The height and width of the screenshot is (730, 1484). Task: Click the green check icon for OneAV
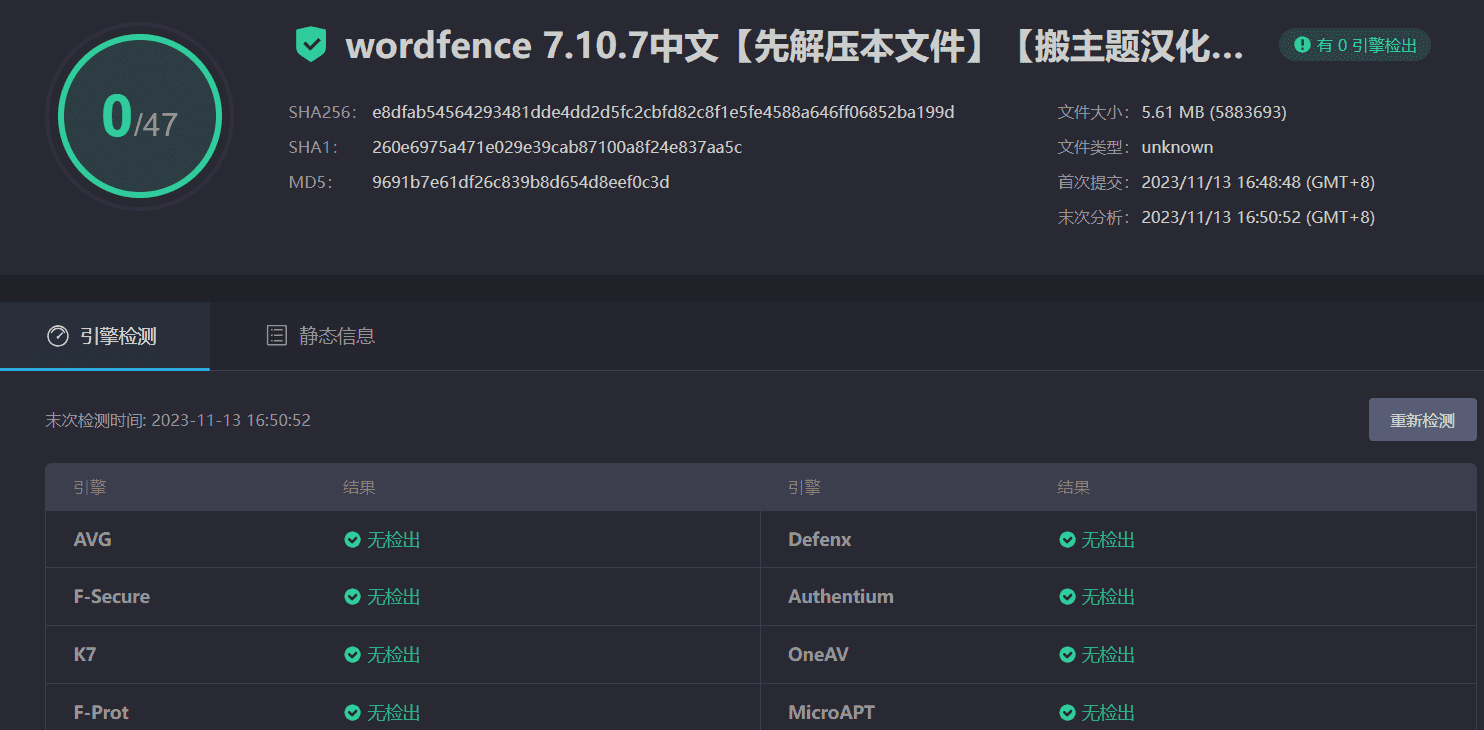pos(1067,655)
